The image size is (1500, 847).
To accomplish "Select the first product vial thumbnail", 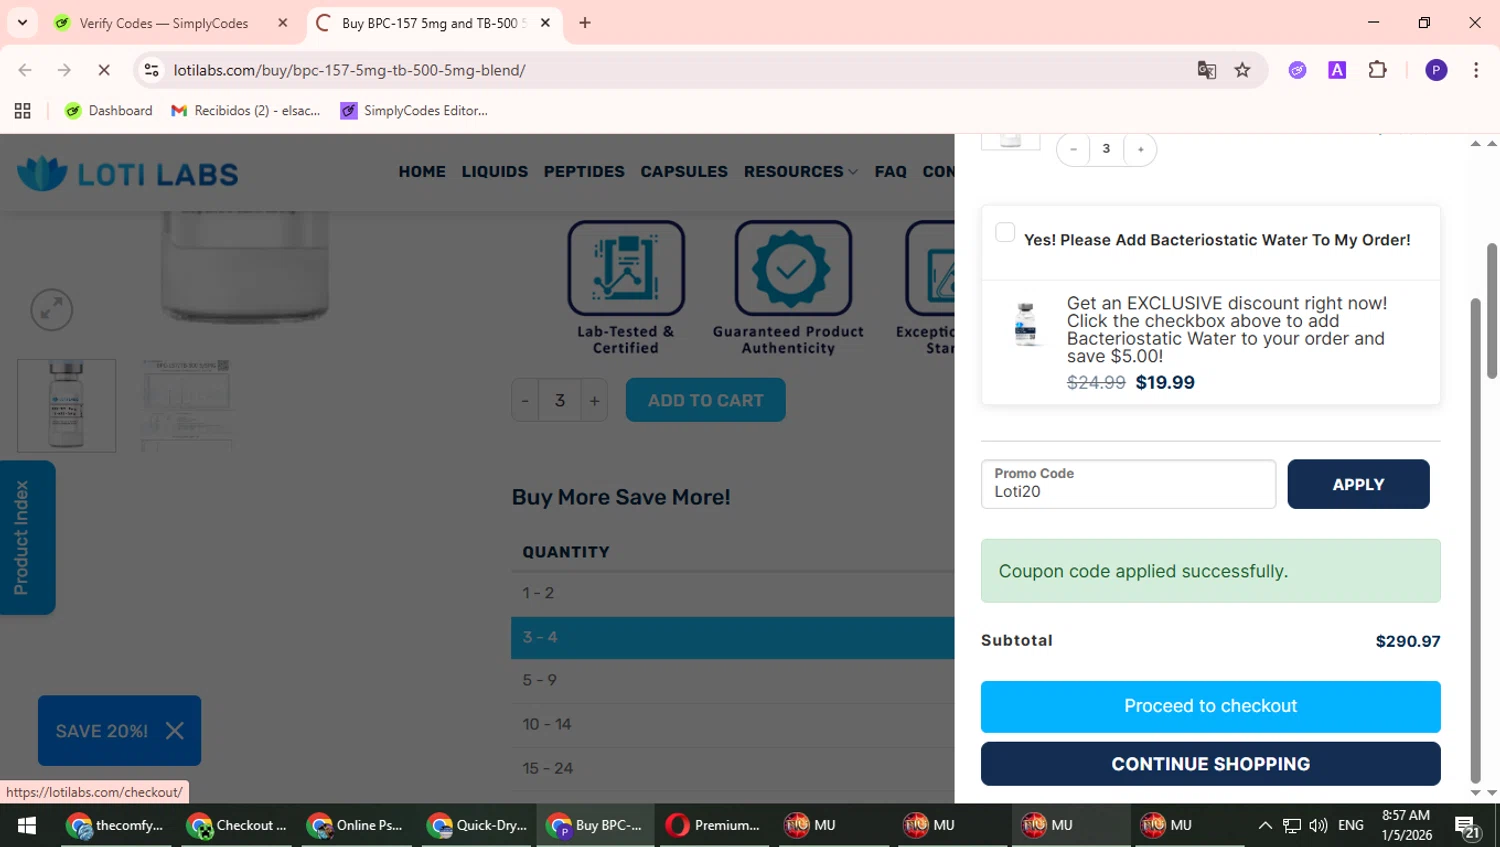I will click(66, 405).
